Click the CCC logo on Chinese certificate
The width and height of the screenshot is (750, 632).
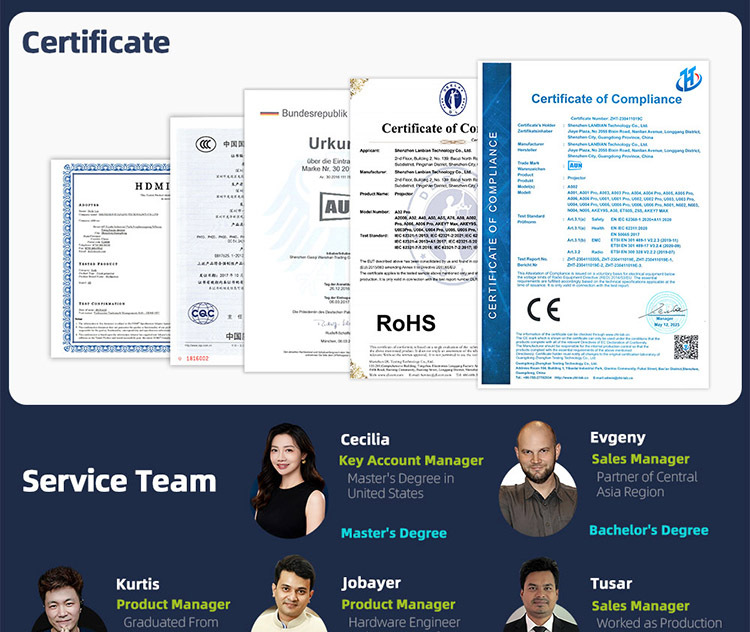coord(206,144)
